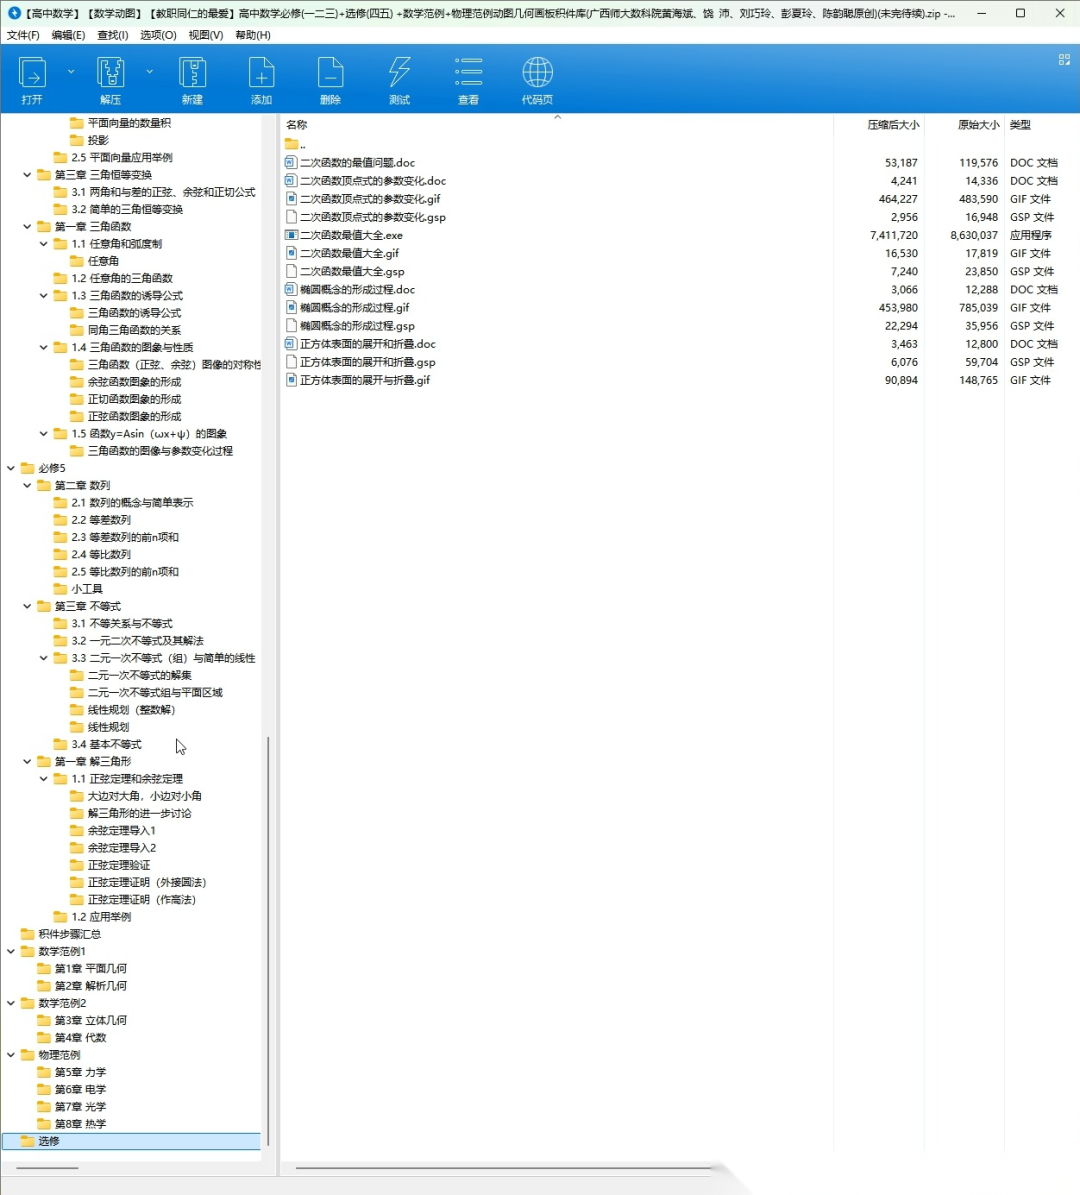Toggle the view layout icon at top right
The image size is (1080, 1195).
tap(1064, 60)
